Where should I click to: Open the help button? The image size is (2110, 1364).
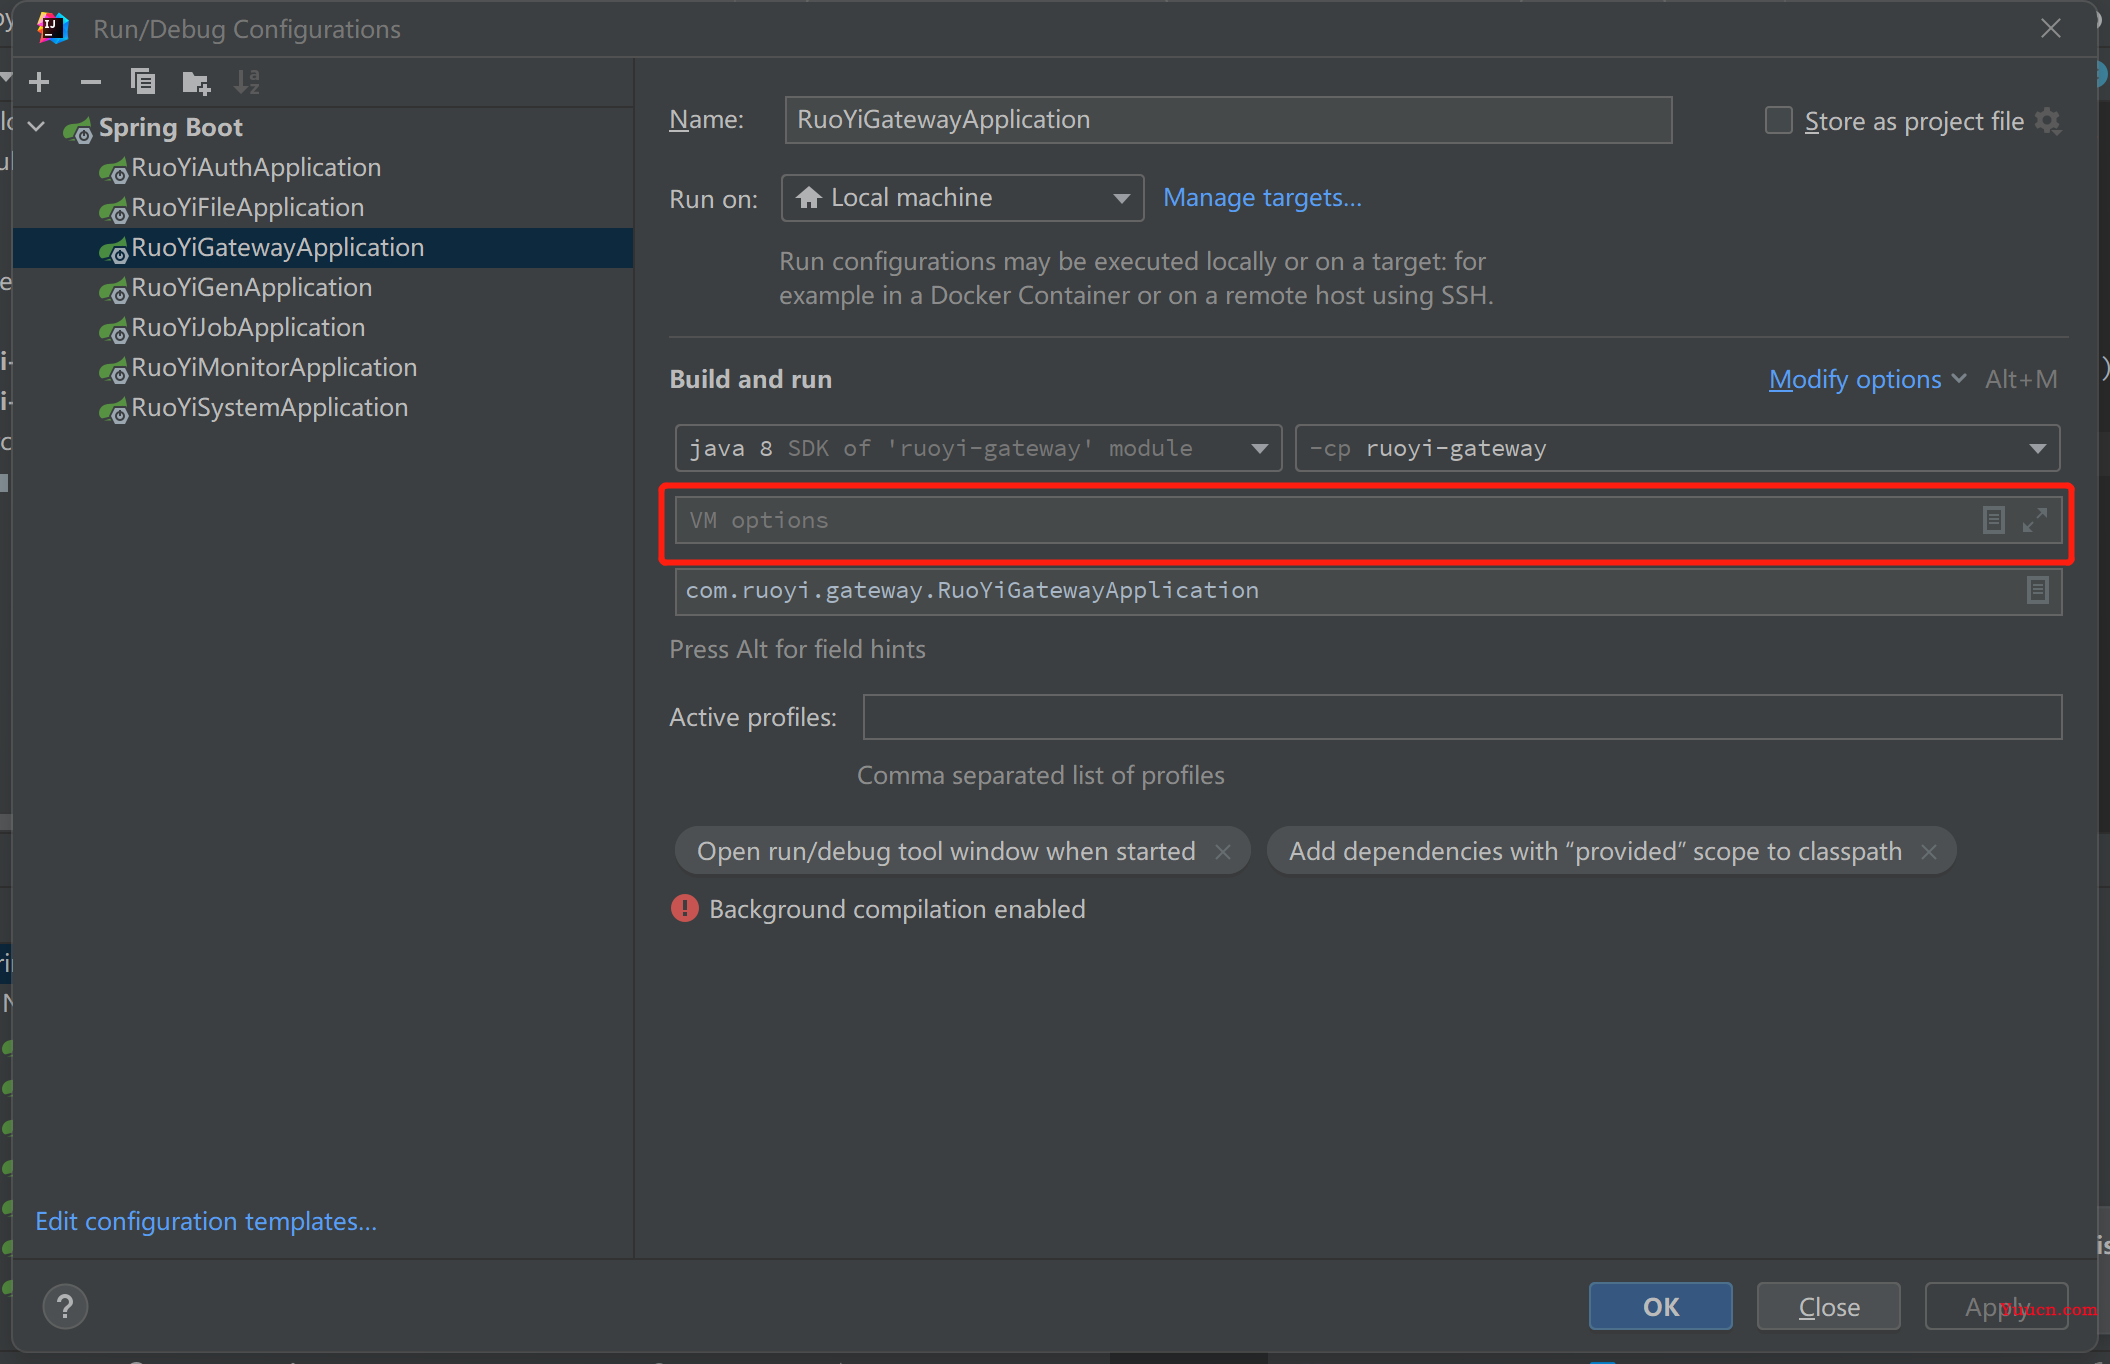(x=66, y=1306)
